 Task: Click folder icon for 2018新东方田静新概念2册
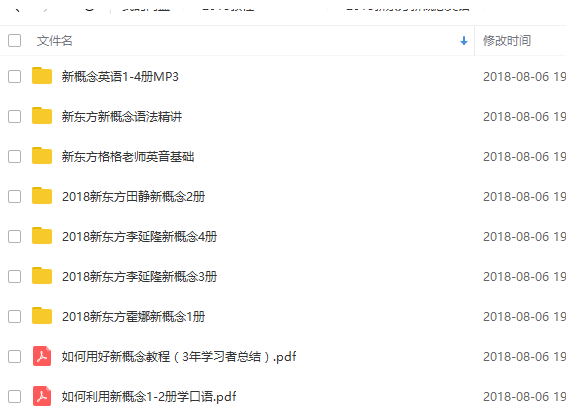(42, 196)
